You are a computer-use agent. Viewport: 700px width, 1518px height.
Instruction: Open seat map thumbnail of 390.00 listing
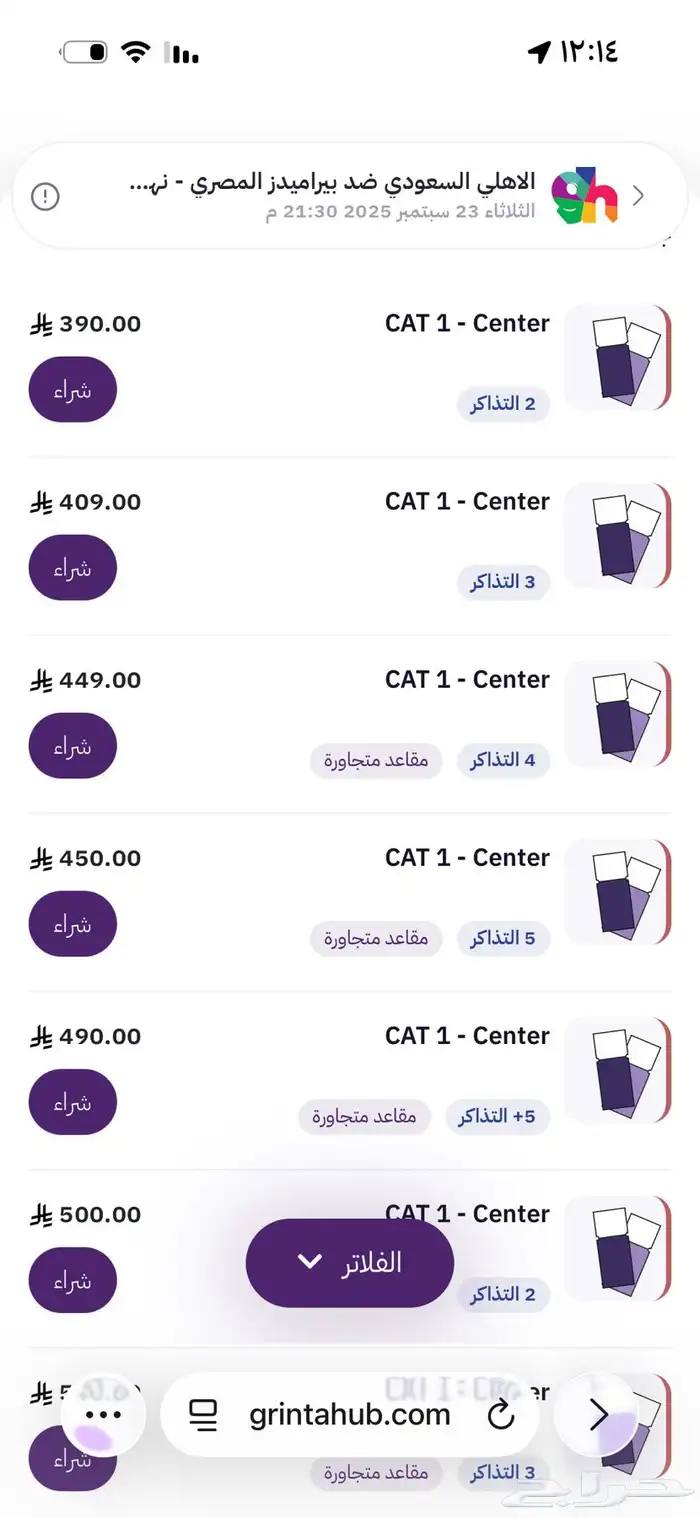(x=617, y=358)
